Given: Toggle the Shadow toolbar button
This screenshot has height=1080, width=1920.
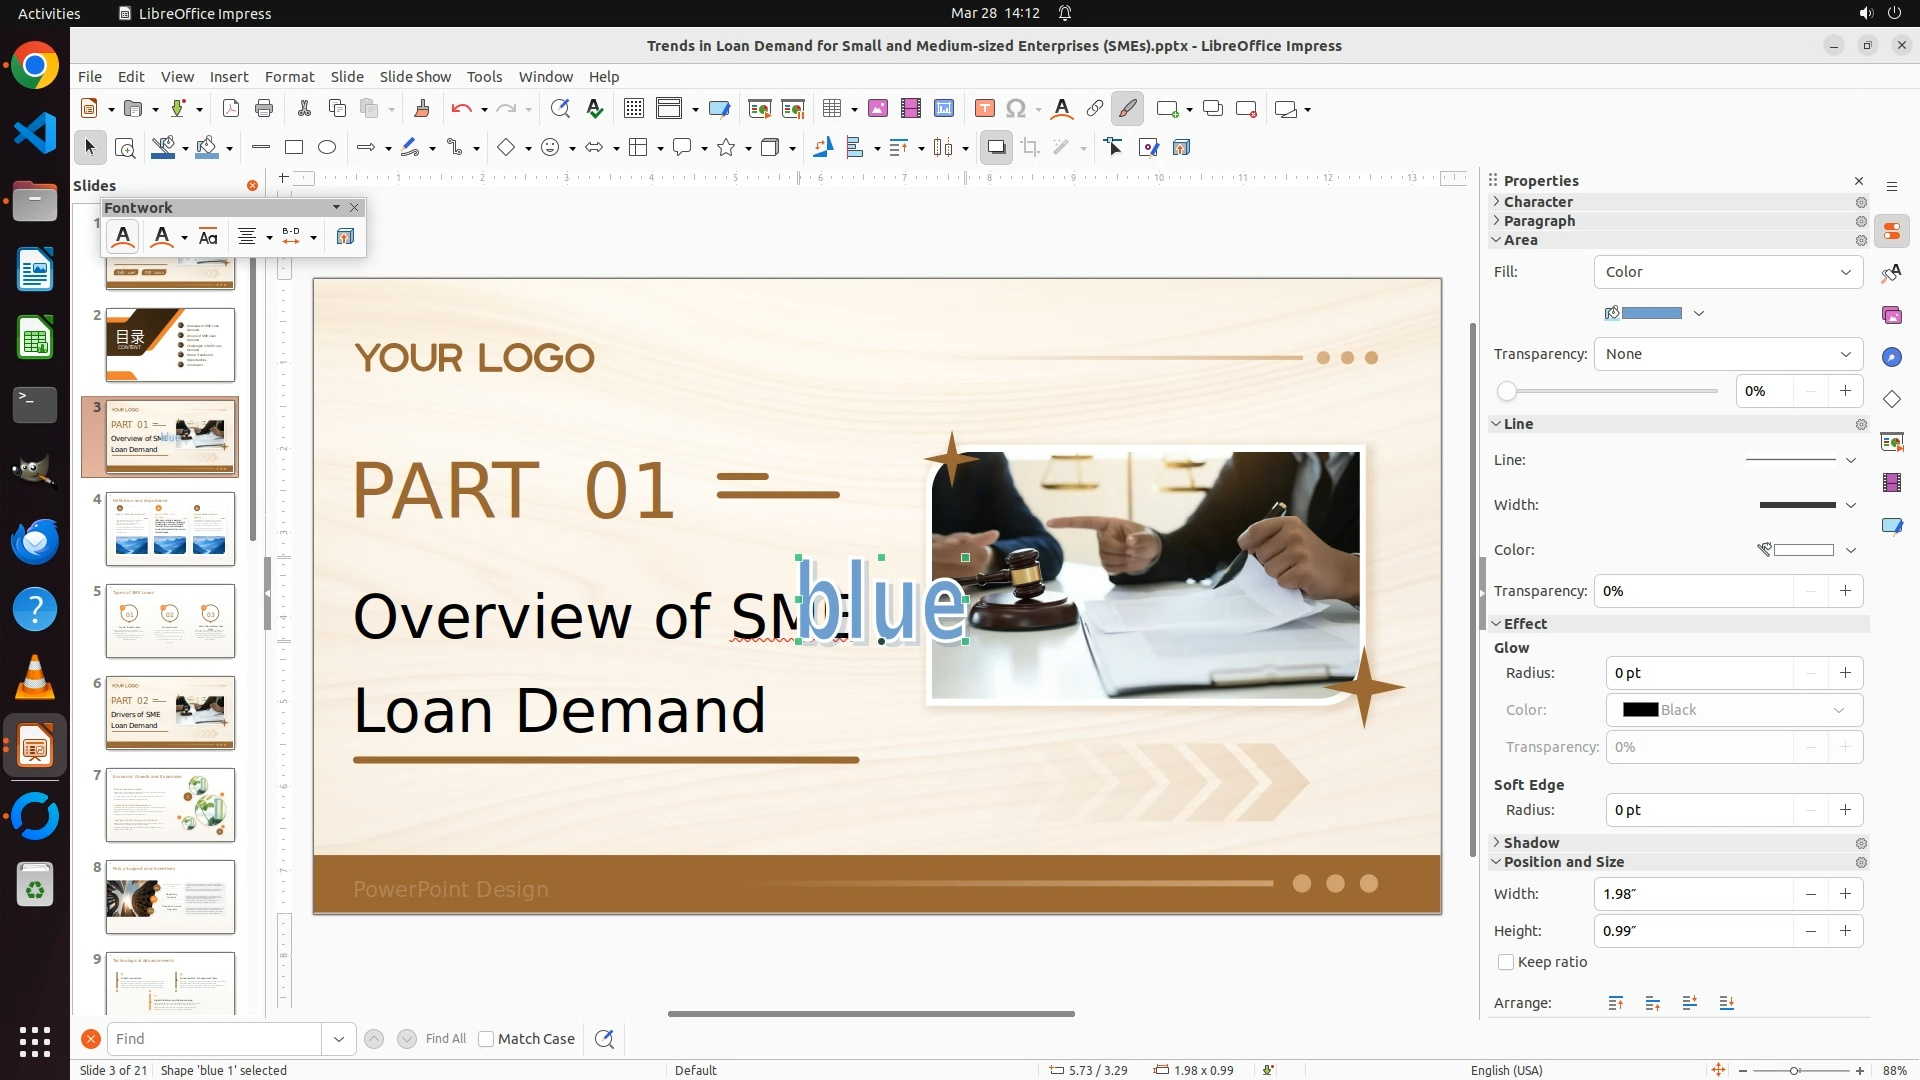Looking at the screenshot, I should point(996,148).
